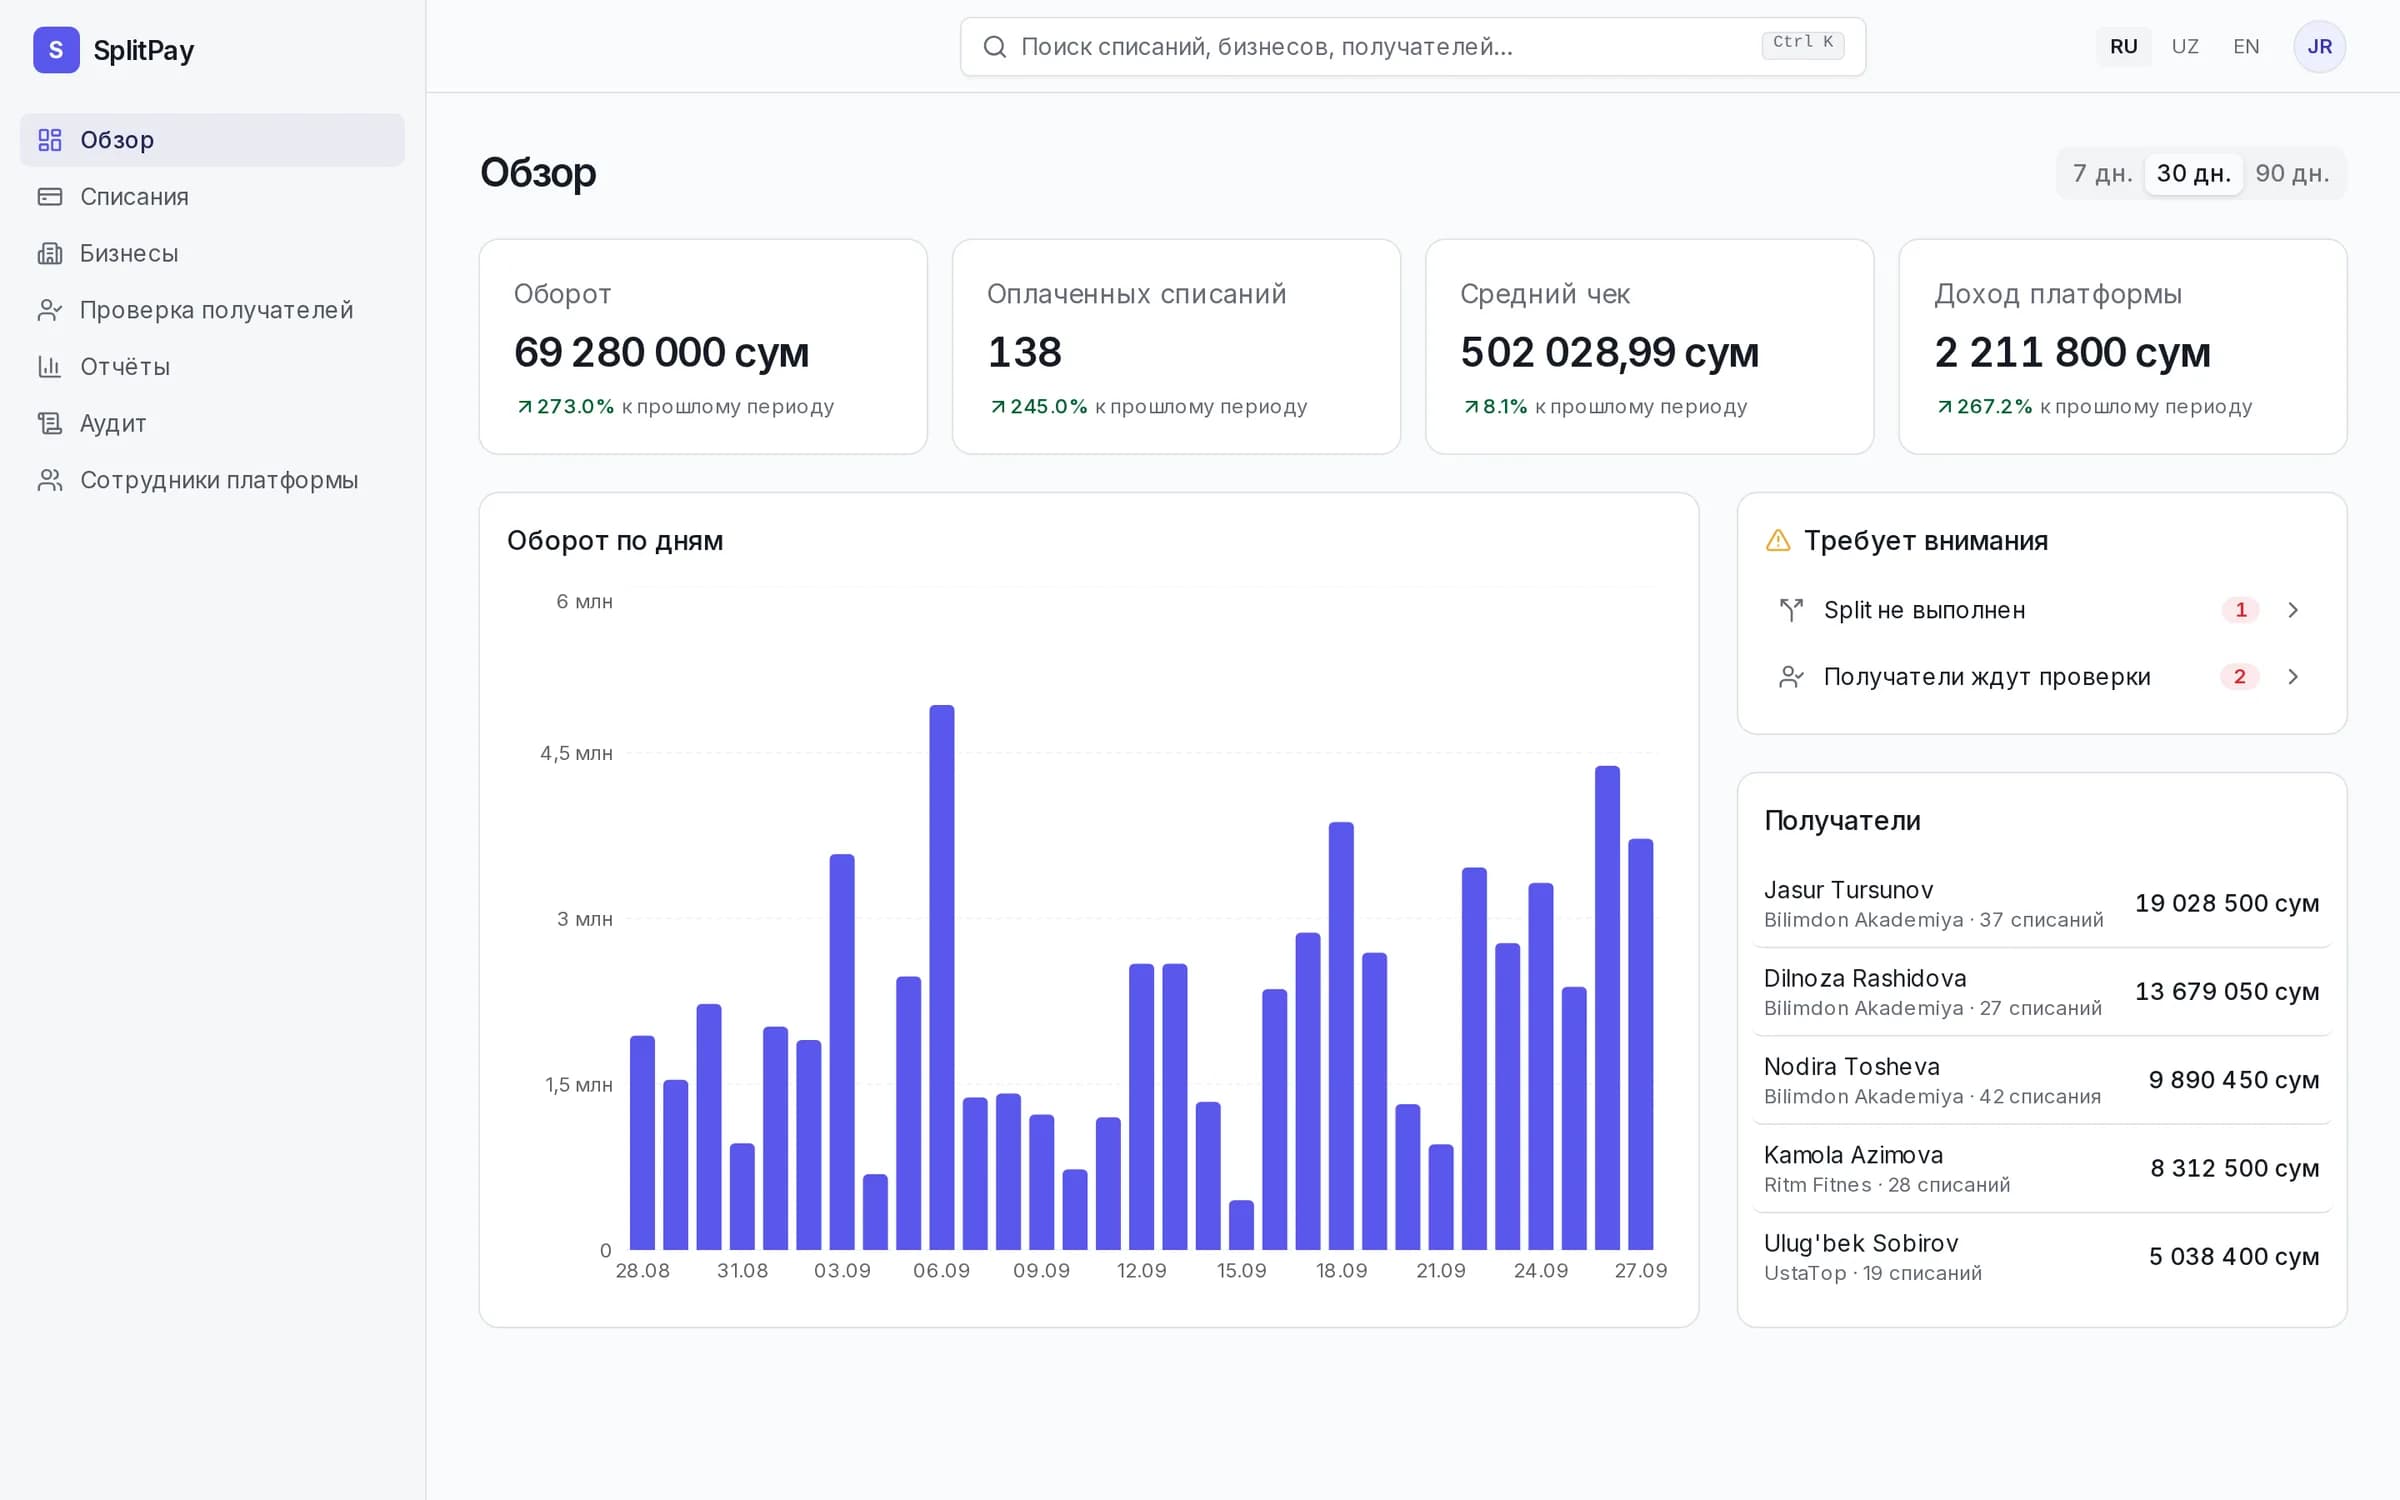Open recipient Nodira Tosheva
Image resolution: width=2400 pixels, height=1500 pixels.
coord(2041,1080)
